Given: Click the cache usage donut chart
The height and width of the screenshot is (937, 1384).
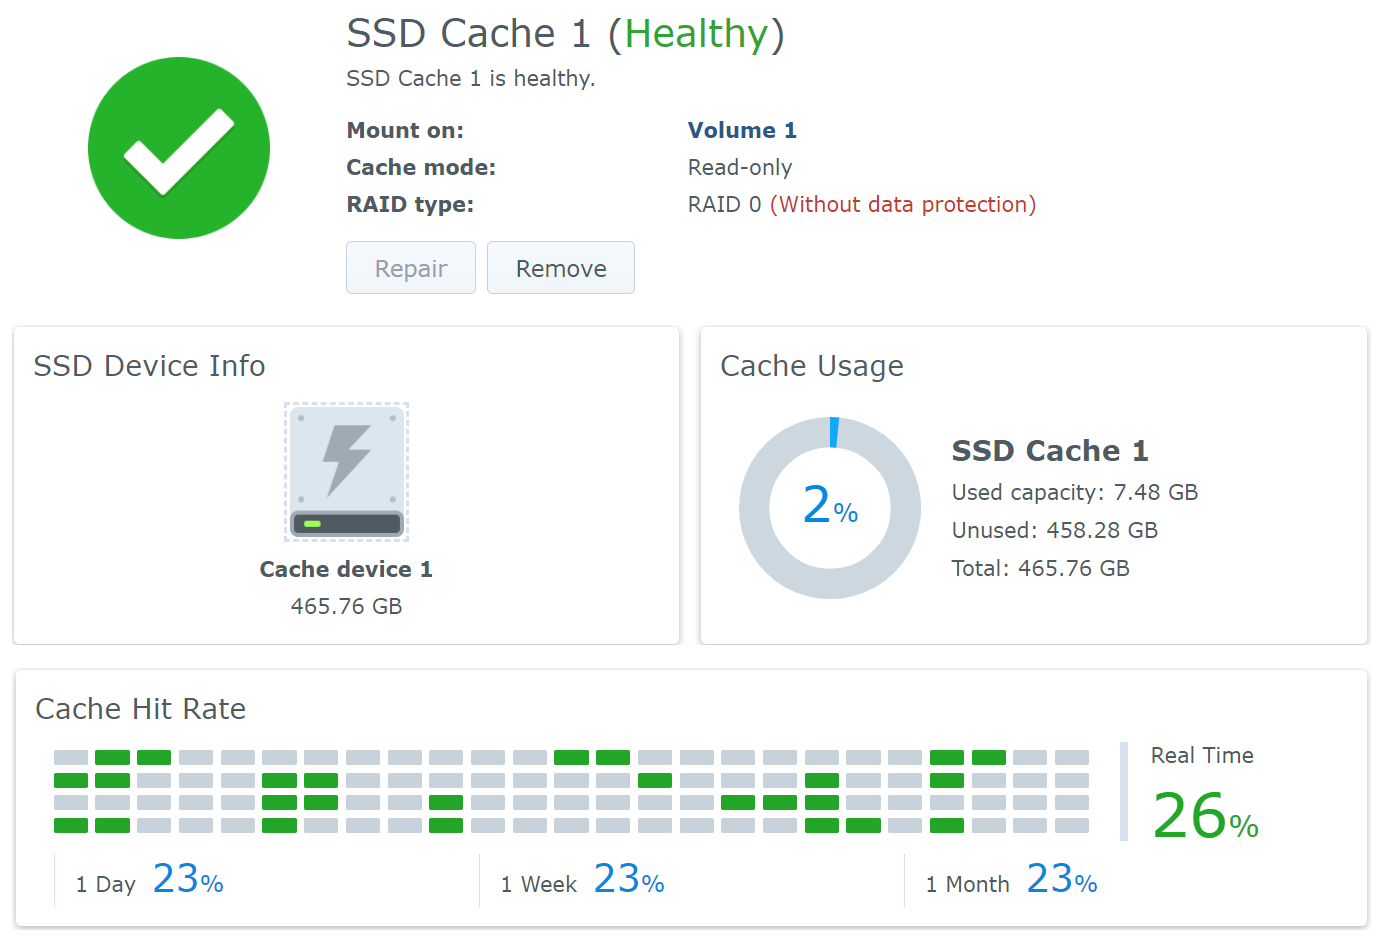Looking at the screenshot, I should coord(829,508).
